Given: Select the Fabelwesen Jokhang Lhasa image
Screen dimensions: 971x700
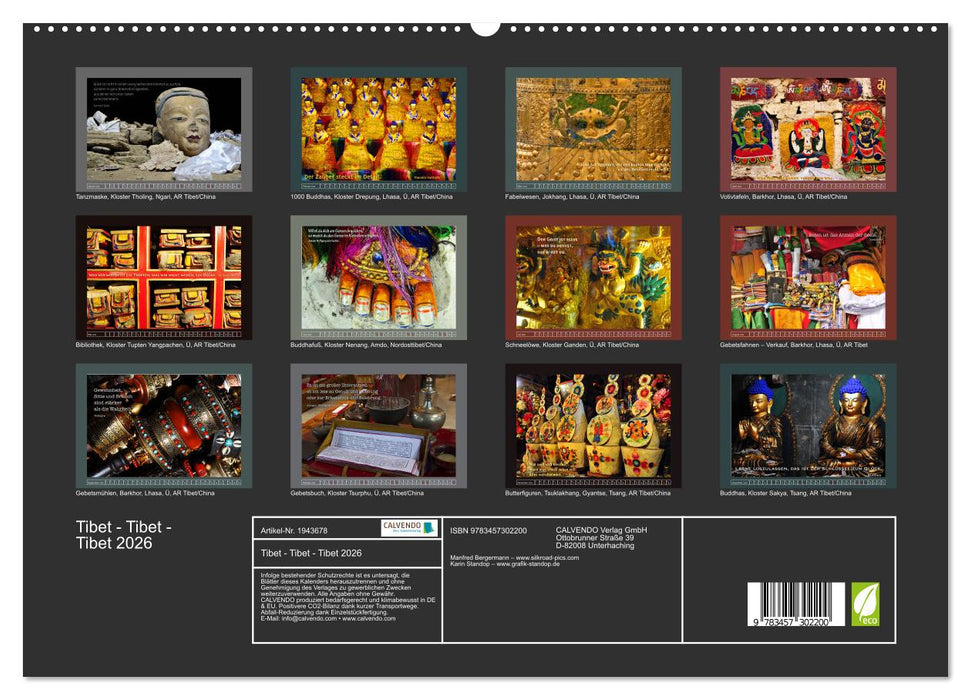Looking at the screenshot, I should (590, 128).
